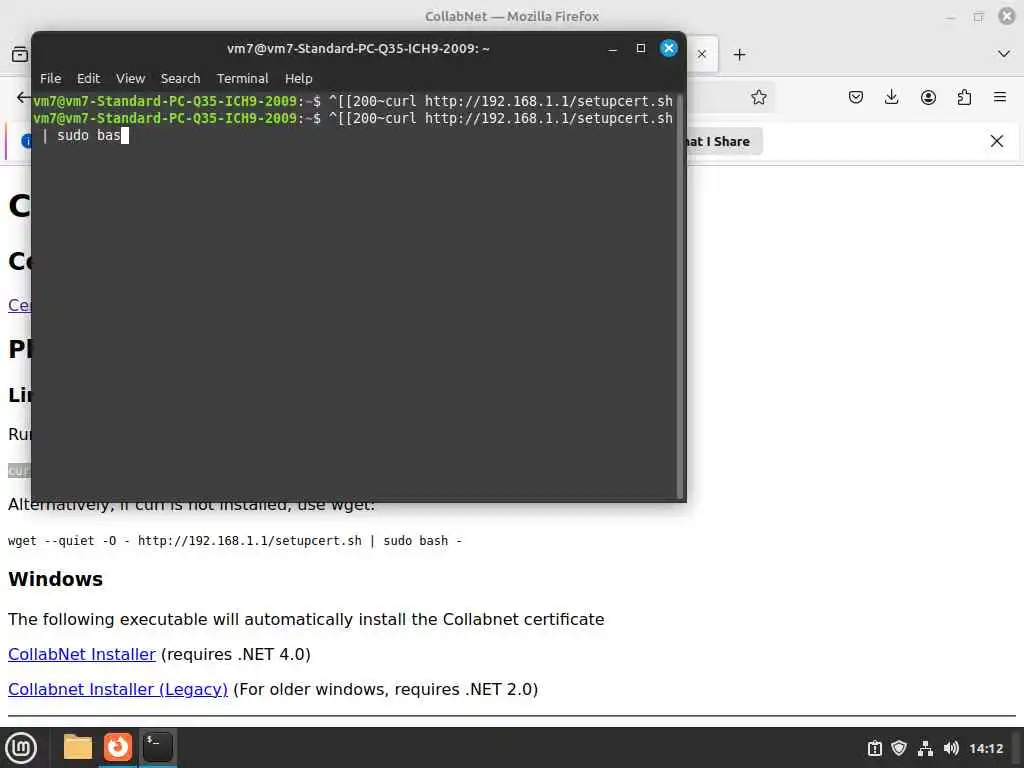Click the terminal scrollbar

pyautogui.click(x=680, y=296)
